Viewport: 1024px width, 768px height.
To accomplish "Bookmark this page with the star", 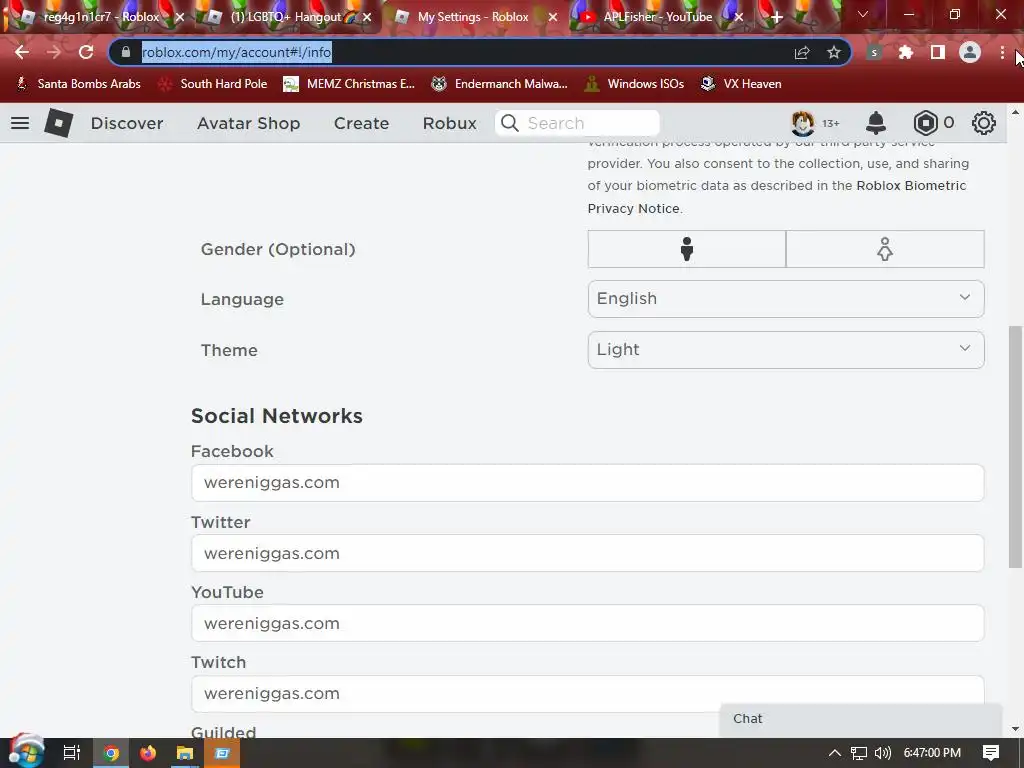I will (x=834, y=52).
